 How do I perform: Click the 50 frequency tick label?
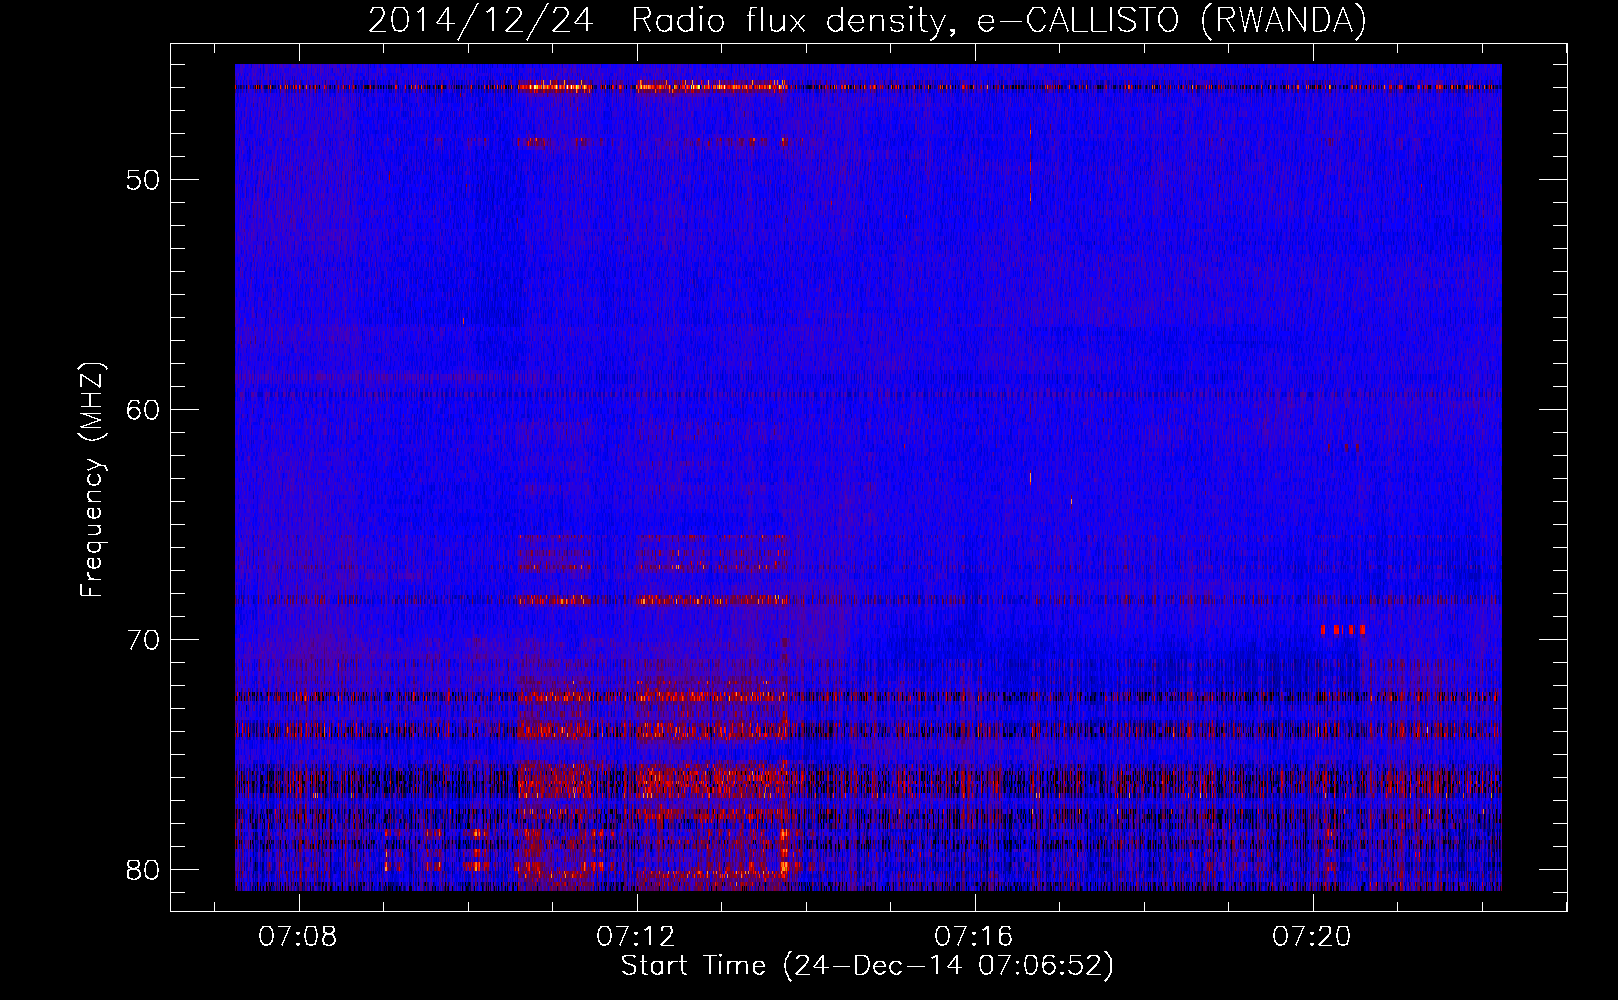[144, 181]
